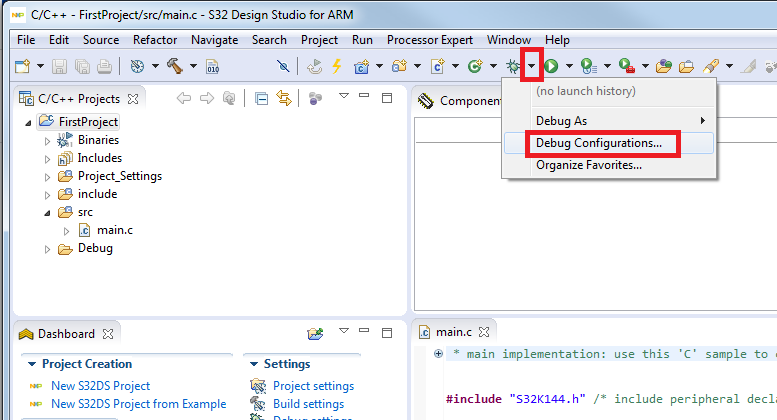
Task: Click the green bug Debug icon
Action: [x=513, y=66]
